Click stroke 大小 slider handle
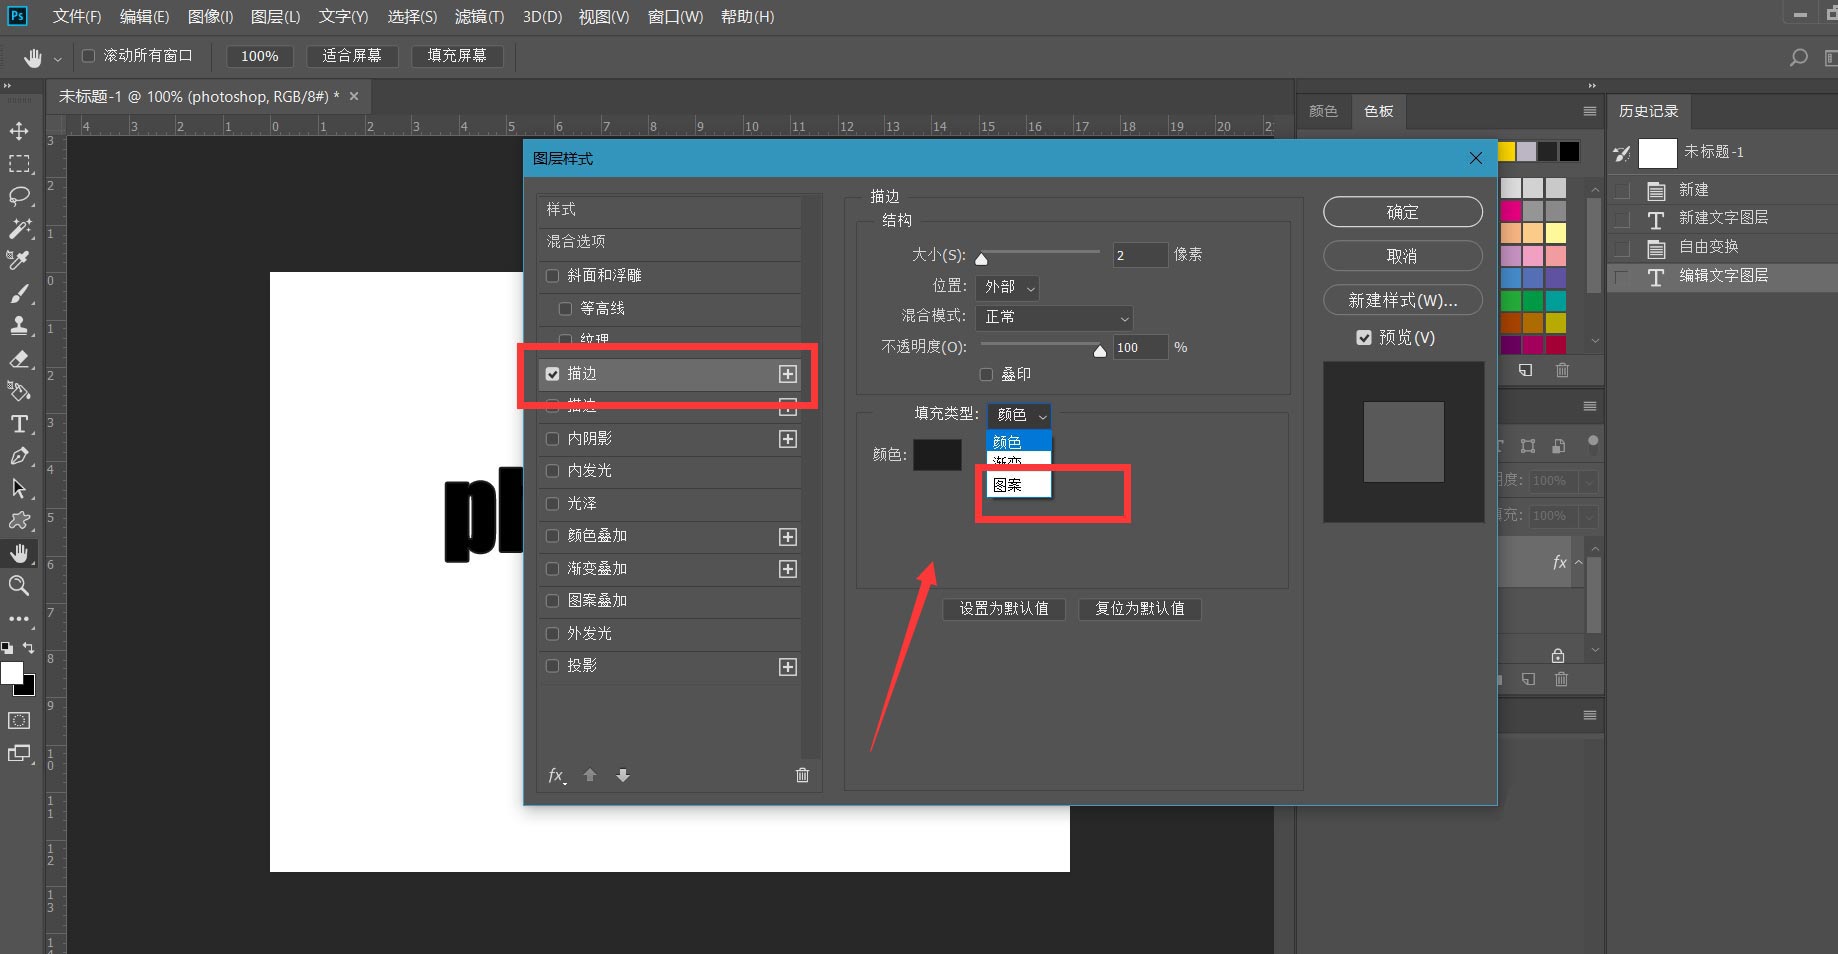Viewport: 1838px width, 954px height. 981,258
